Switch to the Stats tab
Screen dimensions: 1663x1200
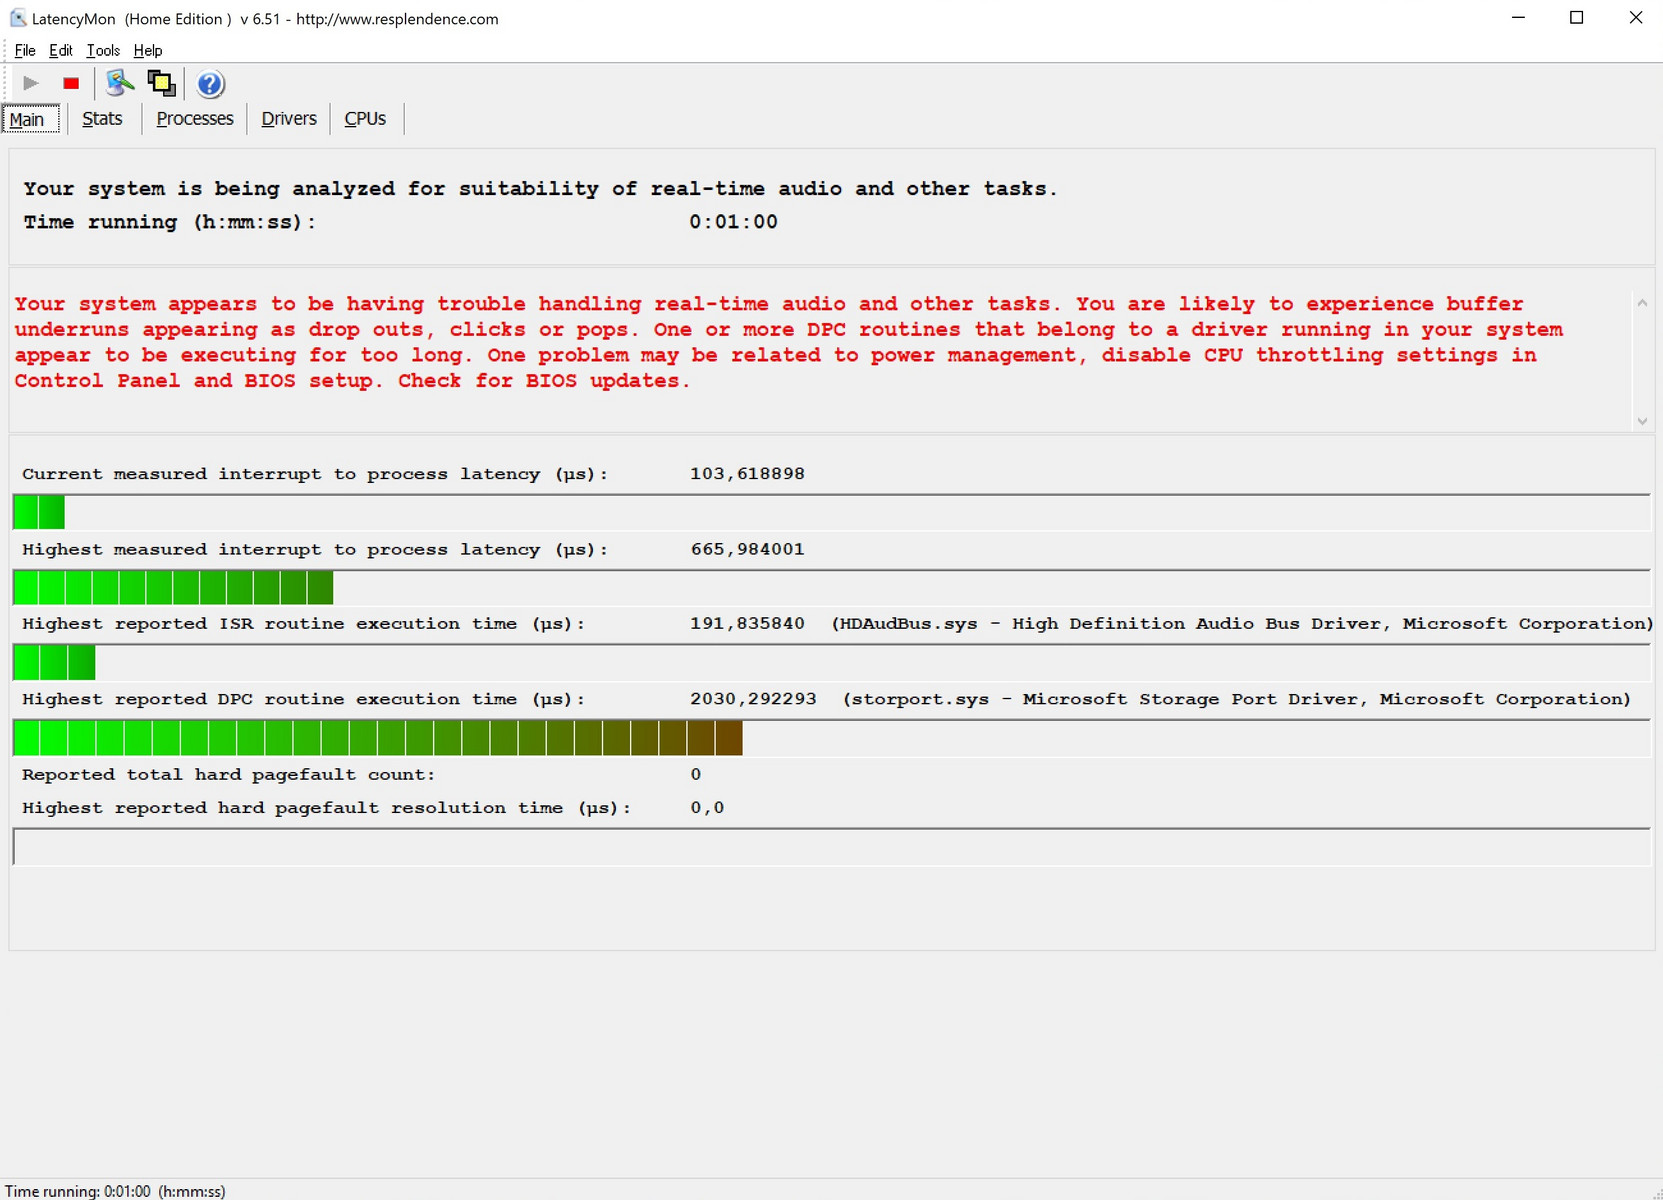102,118
